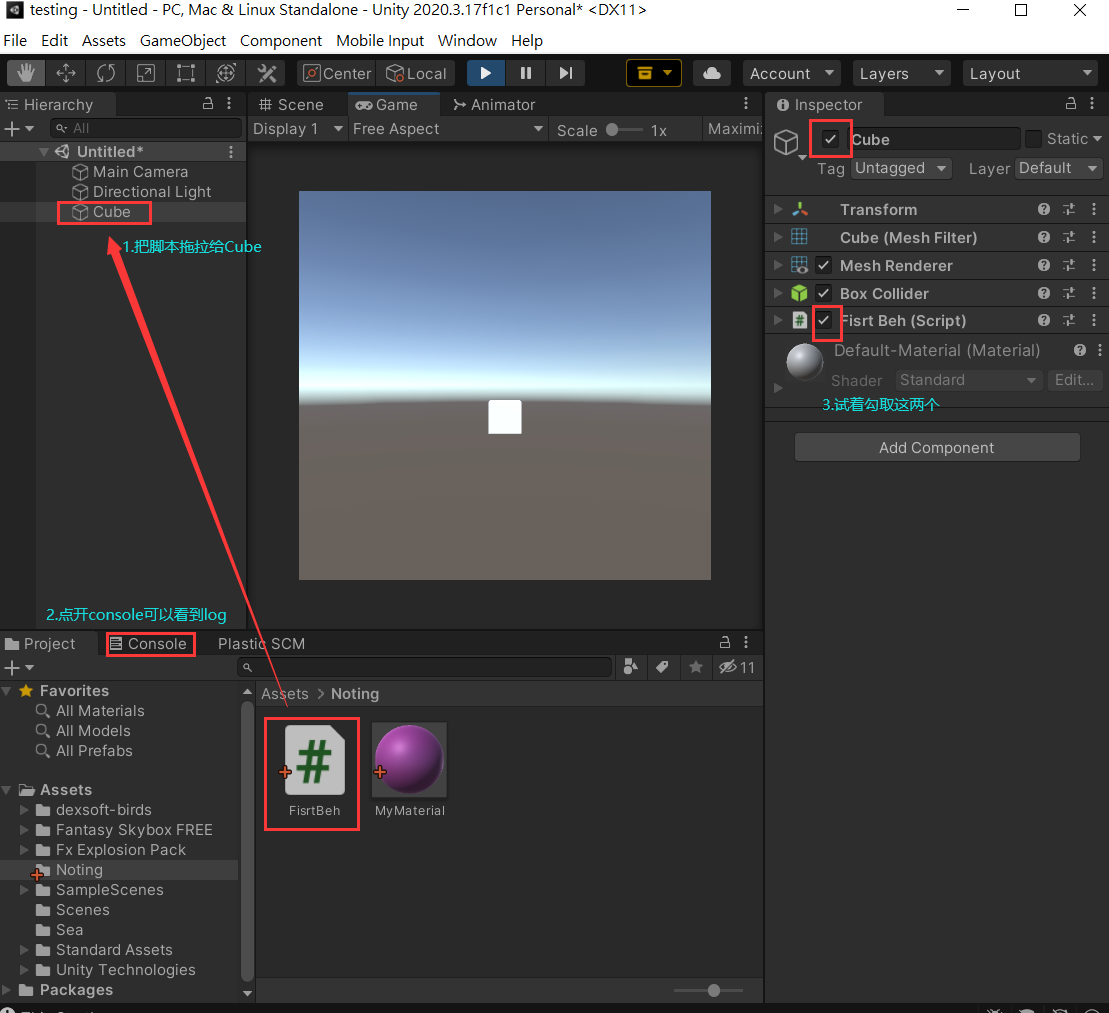
Task: Open Untitled scene options menu
Action: pyautogui.click(x=231, y=151)
